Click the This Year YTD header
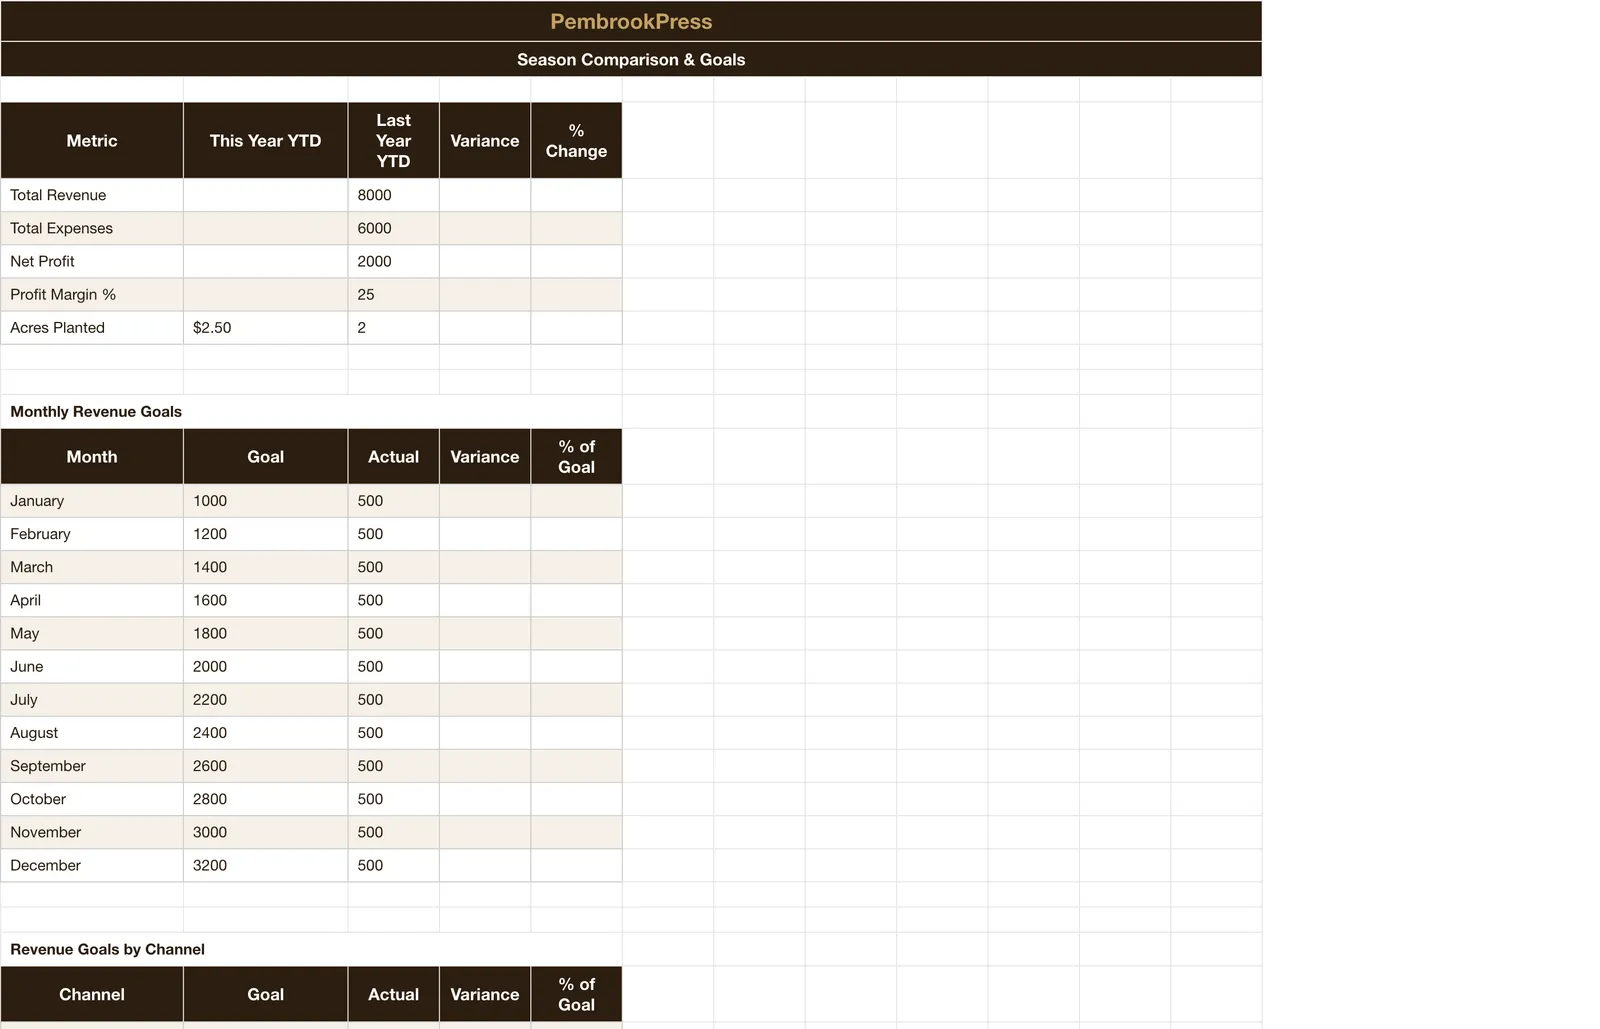The height and width of the screenshot is (1029, 1600). [266, 141]
